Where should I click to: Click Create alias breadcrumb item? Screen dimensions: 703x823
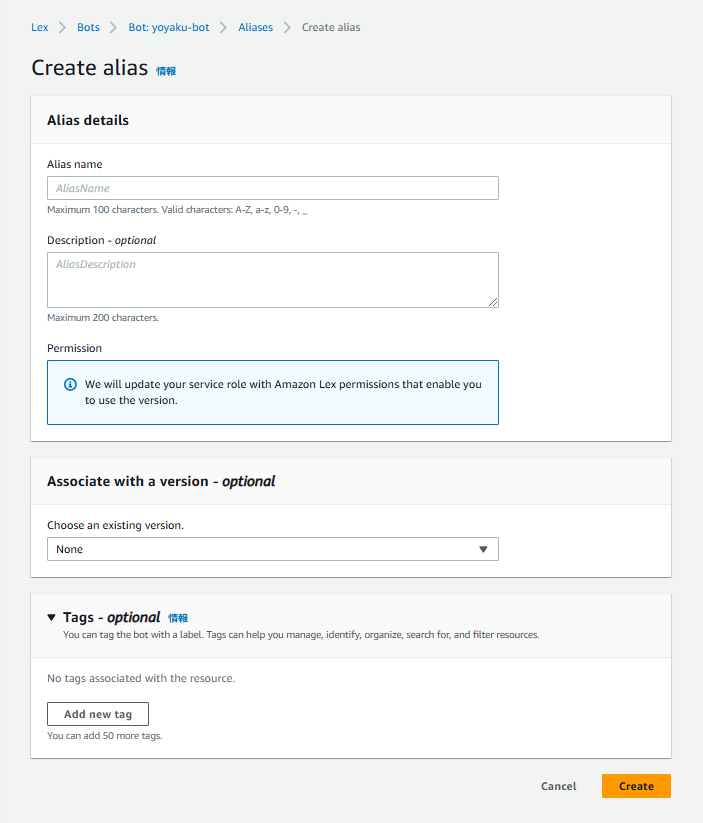click(331, 27)
